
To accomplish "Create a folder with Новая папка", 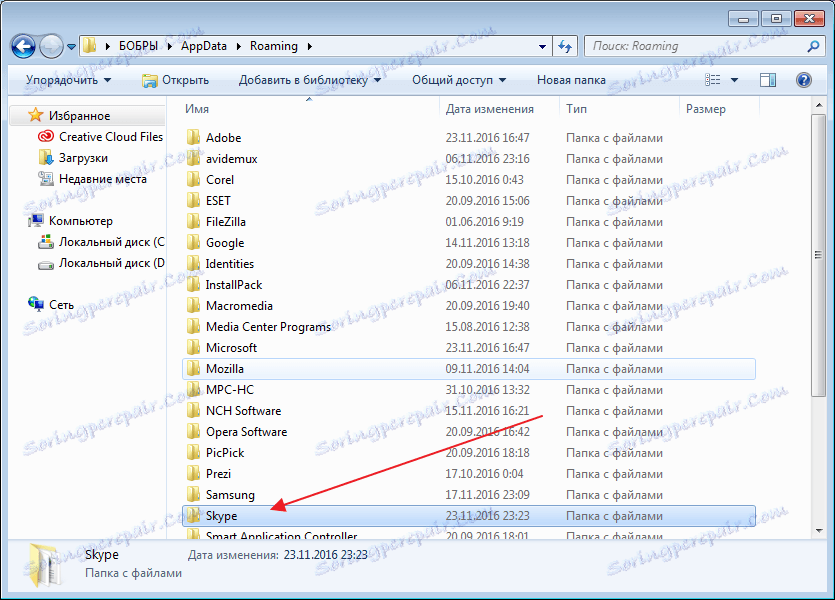I will (571, 80).
